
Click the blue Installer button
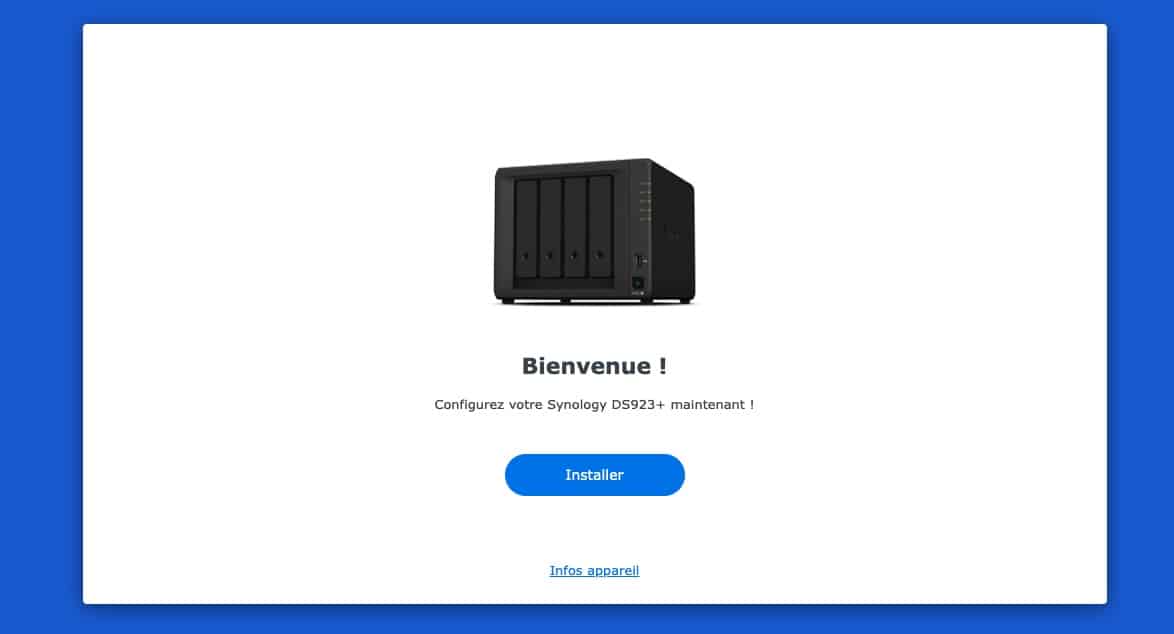tap(594, 475)
